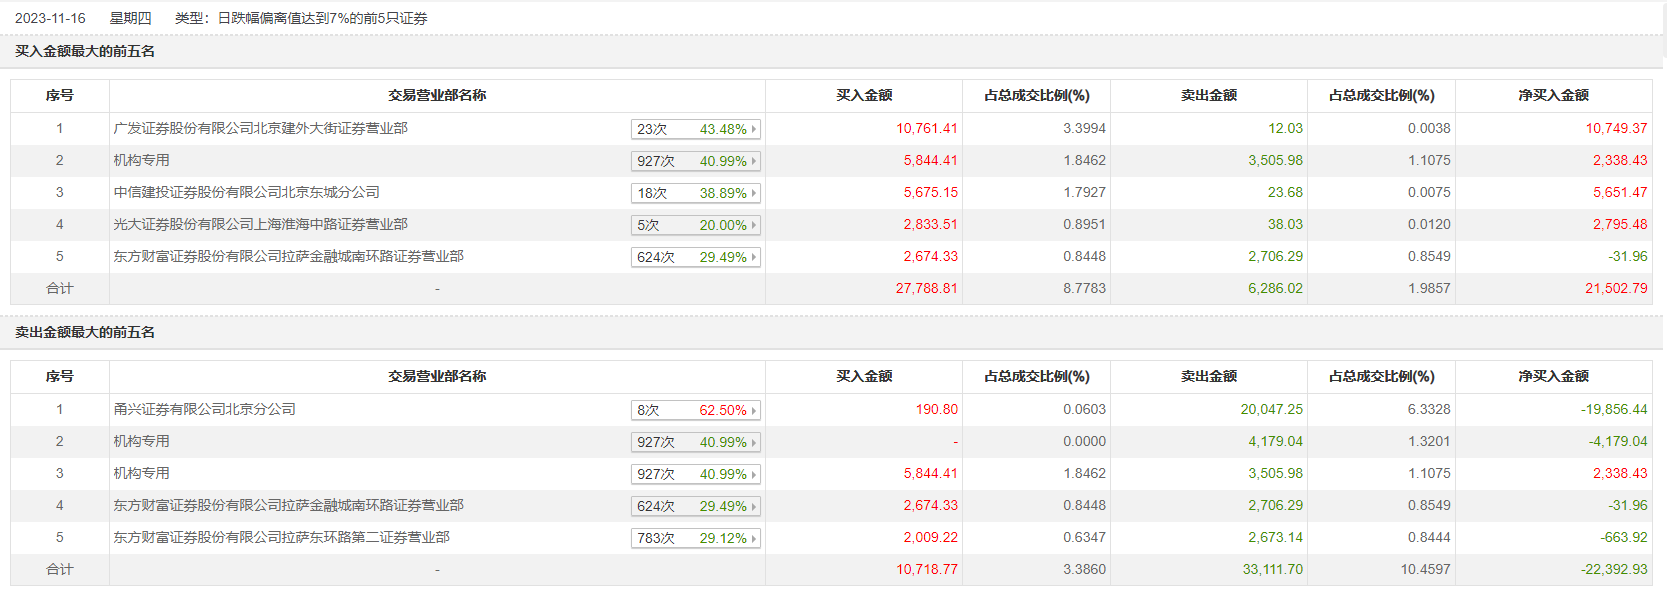
Task: Click arrow on 5次 20.00% box
Action: pyautogui.click(x=754, y=225)
